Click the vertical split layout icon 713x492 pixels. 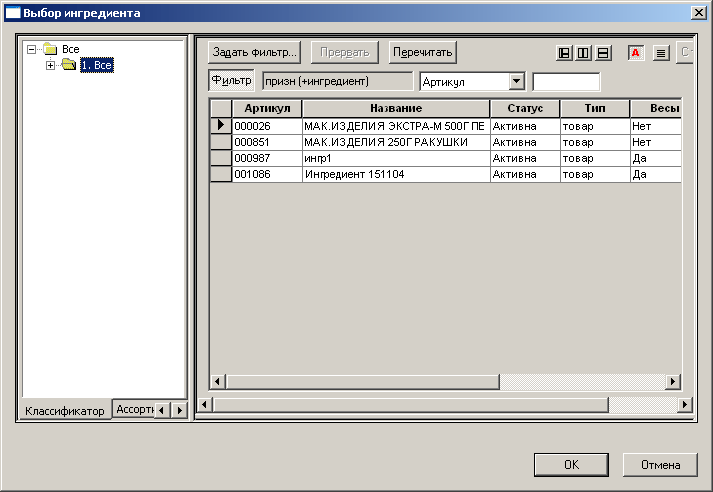tap(583, 53)
